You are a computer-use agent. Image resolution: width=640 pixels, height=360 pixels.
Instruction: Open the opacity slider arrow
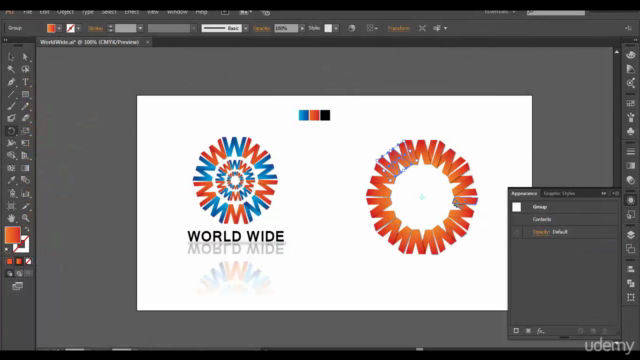click(302, 28)
